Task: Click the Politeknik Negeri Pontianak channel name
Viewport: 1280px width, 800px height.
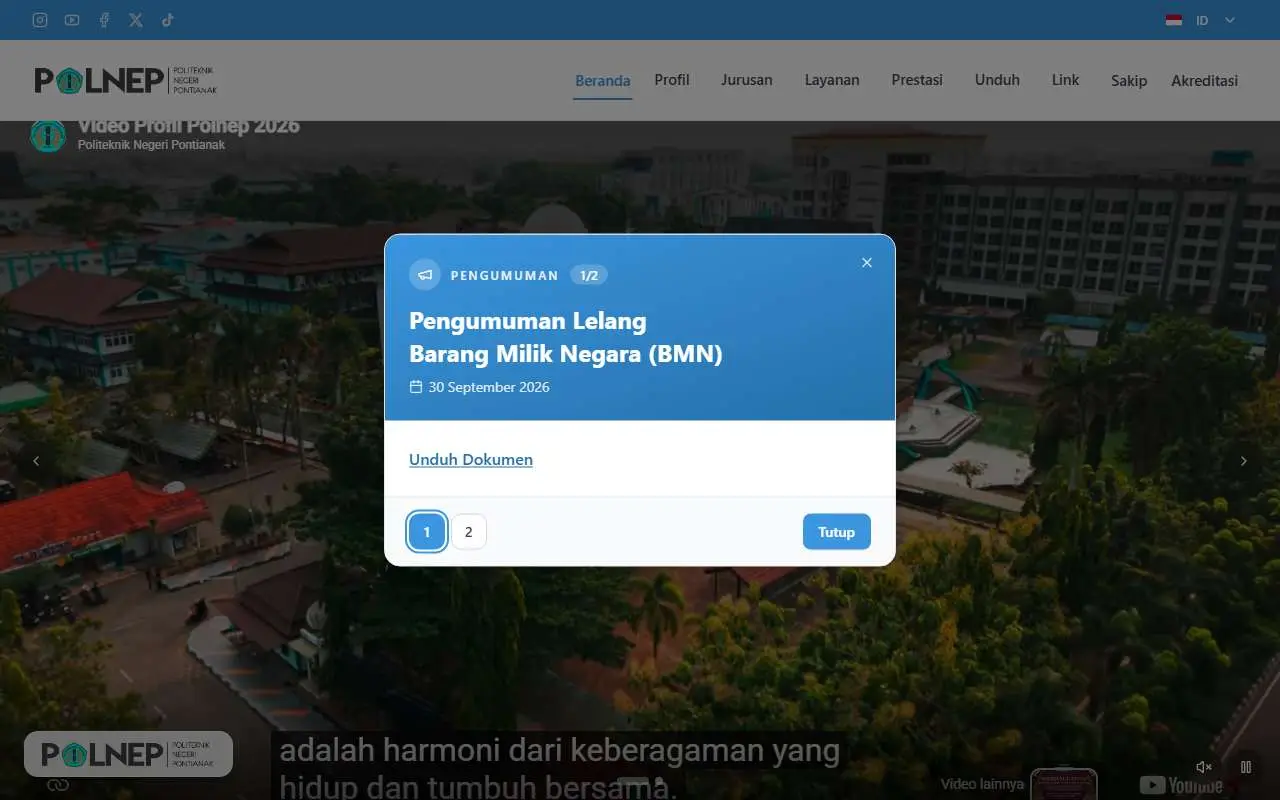Action: click(x=151, y=145)
